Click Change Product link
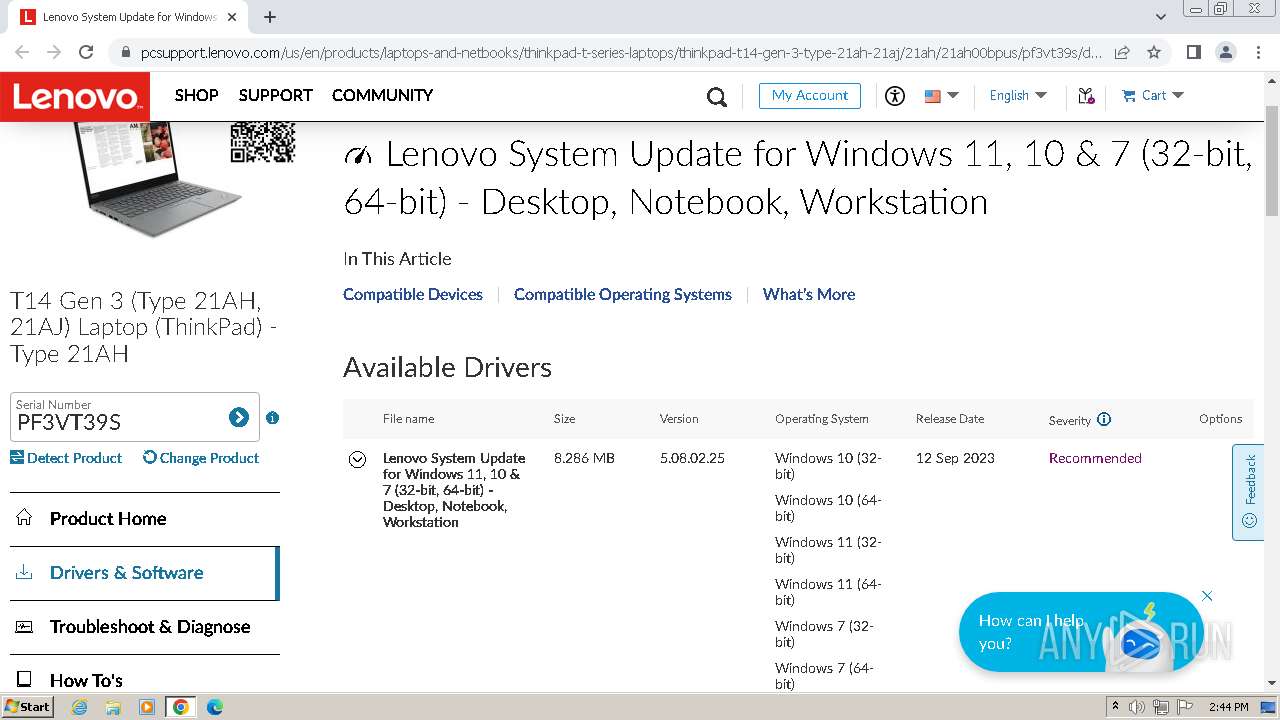The image size is (1280, 720). [x=201, y=458]
